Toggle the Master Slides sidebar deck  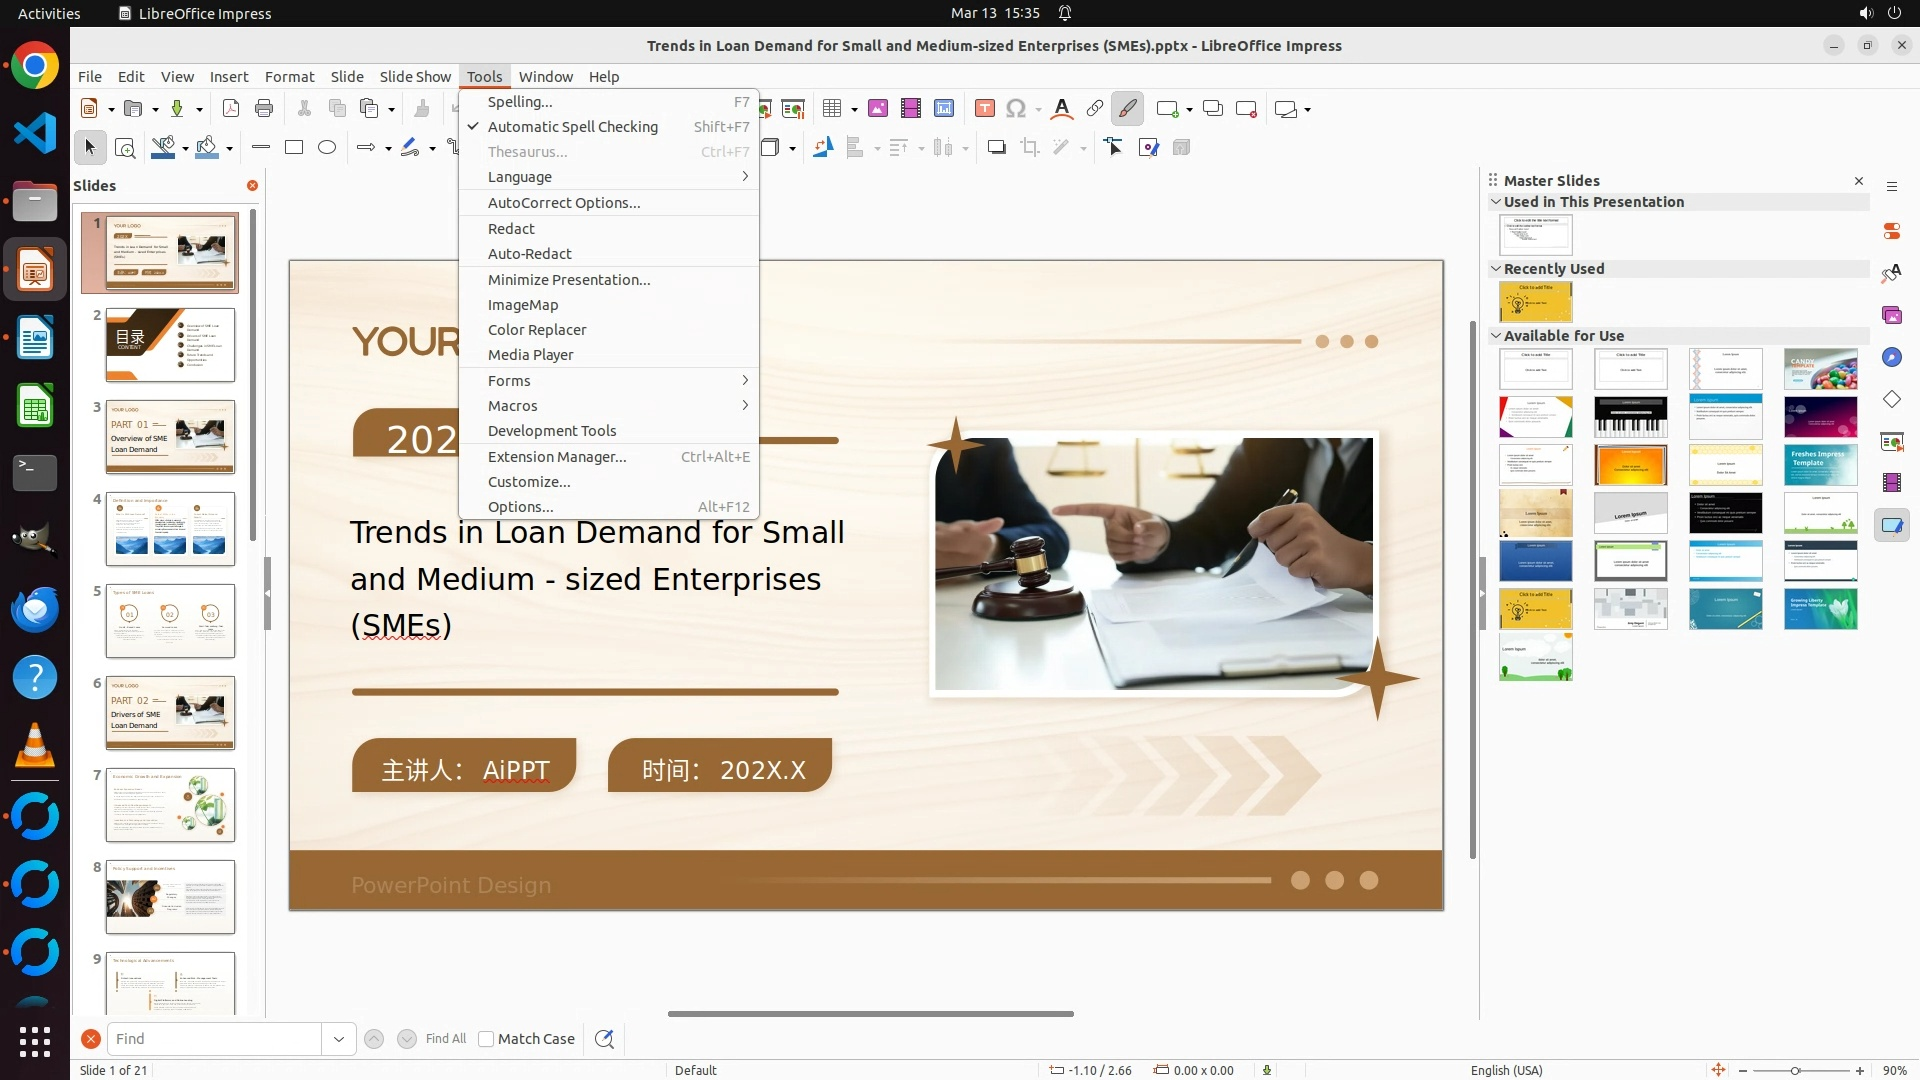pos(1891,525)
